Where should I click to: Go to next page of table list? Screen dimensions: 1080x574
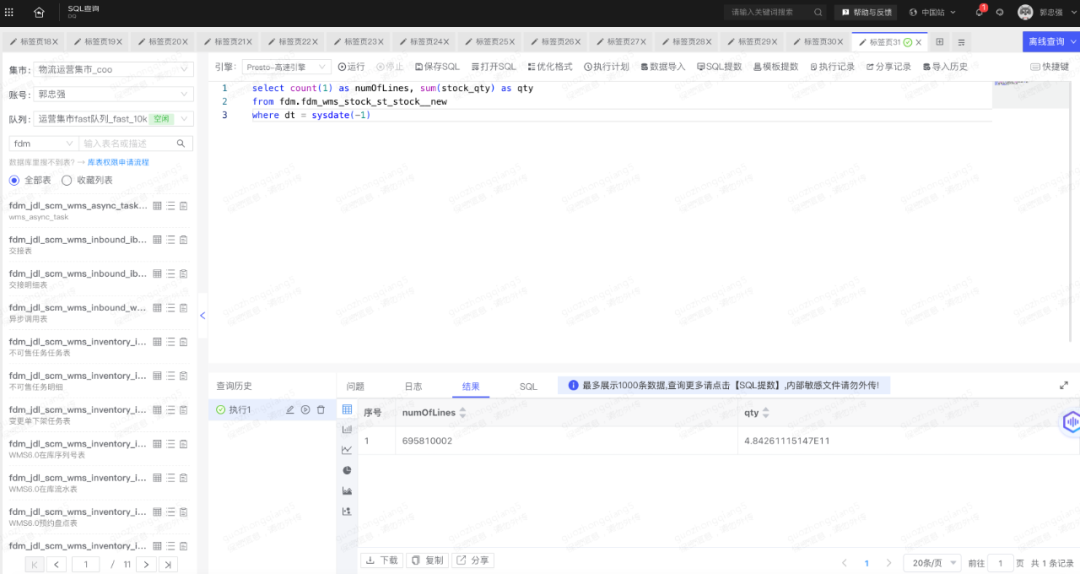click(146, 564)
